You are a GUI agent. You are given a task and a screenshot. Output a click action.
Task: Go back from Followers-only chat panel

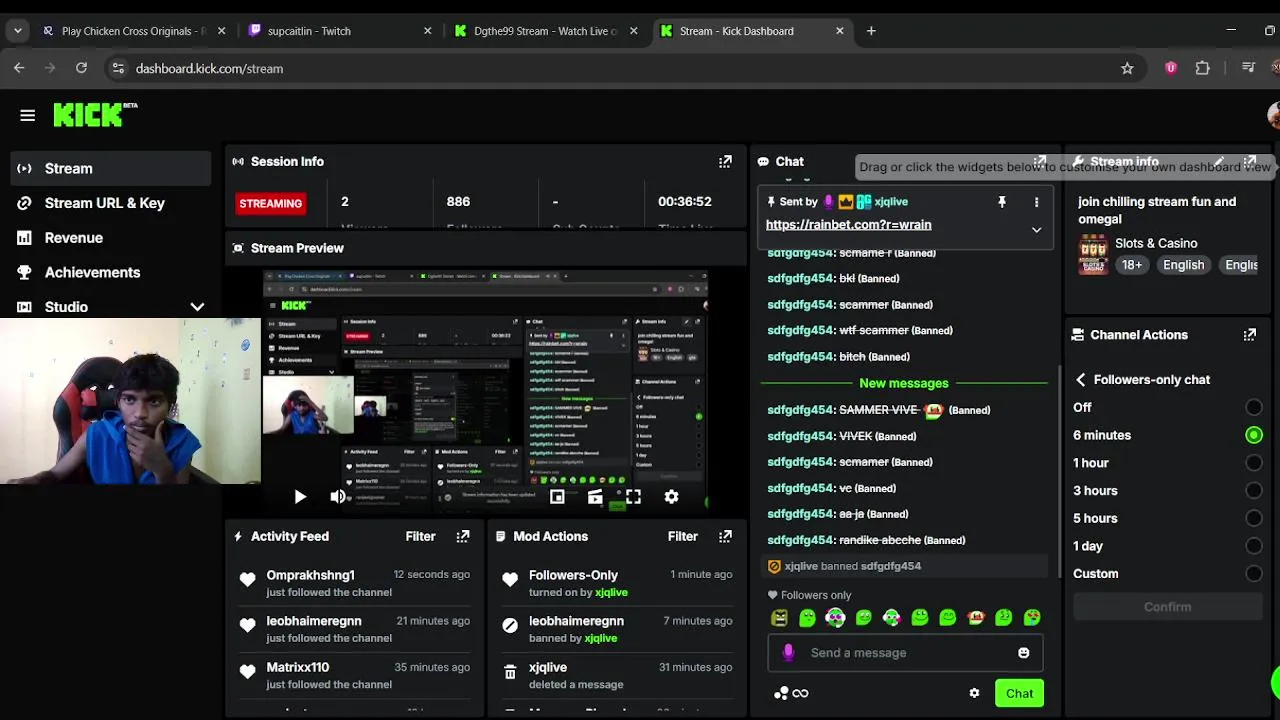pos(1081,380)
